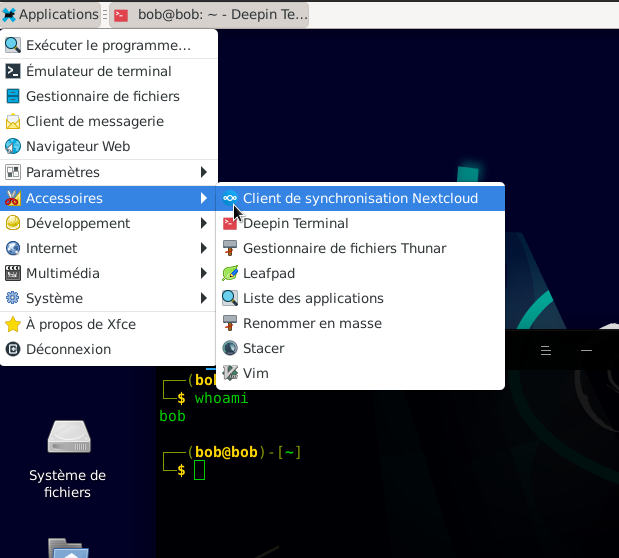The height and width of the screenshot is (558, 619).
Task: Click the Renommer en masse icon
Action: (x=230, y=323)
